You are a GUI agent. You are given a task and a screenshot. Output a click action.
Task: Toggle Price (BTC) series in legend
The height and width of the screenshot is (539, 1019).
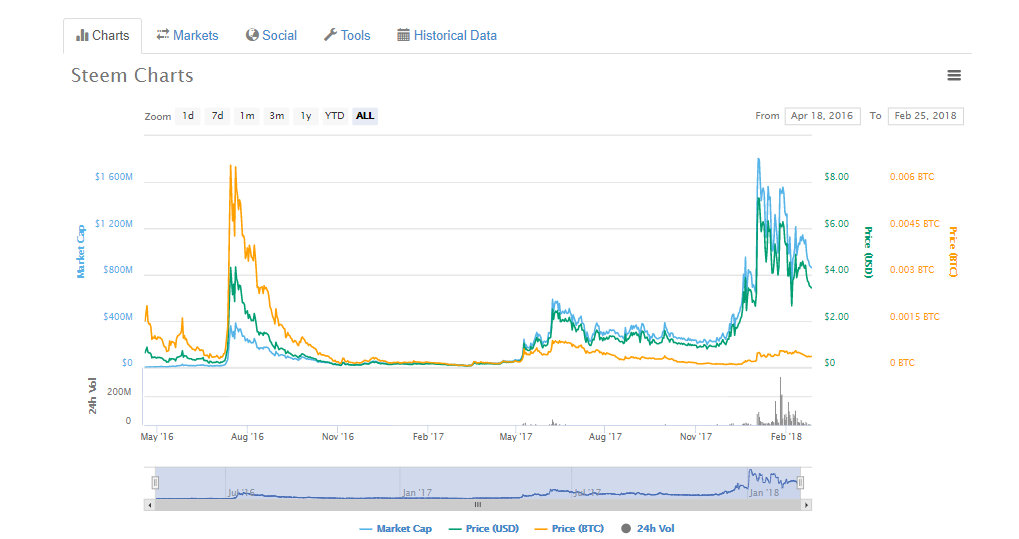[x=569, y=529]
